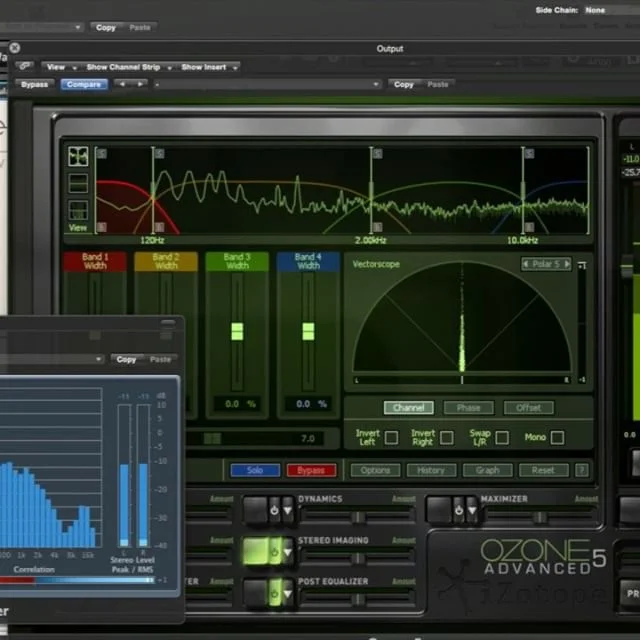Select the spectrum crossover view icon
This screenshot has height=640, width=640.
pos(78,156)
